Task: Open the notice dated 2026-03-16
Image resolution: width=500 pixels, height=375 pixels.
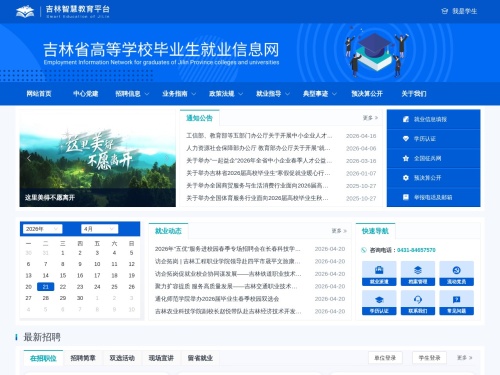Action: point(259,161)
